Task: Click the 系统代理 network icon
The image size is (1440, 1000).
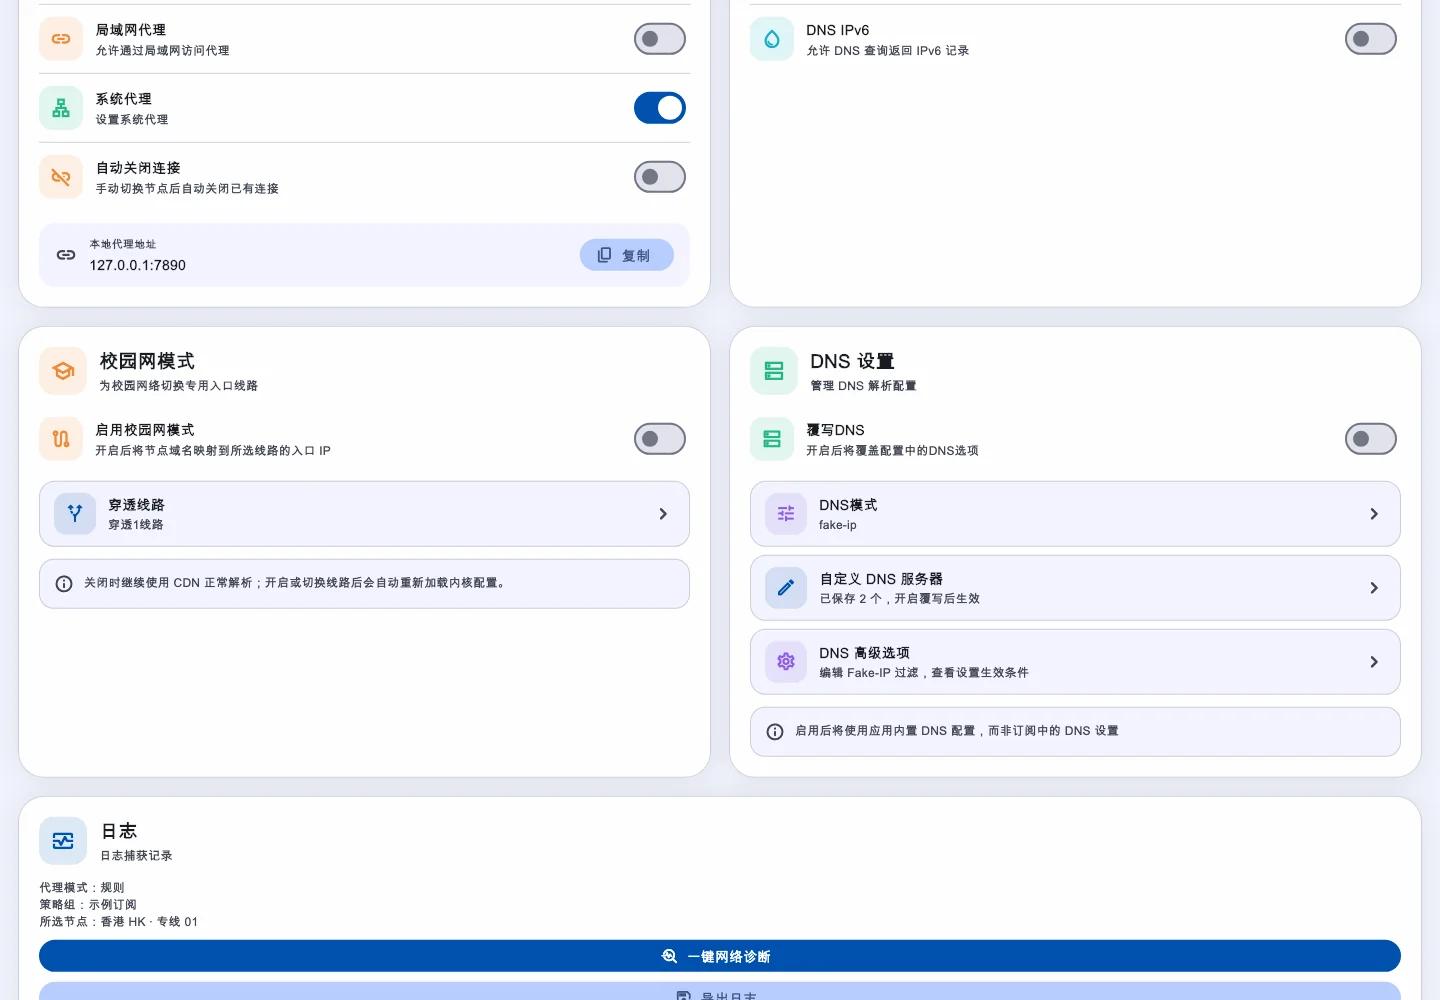Action: (61, 108)
